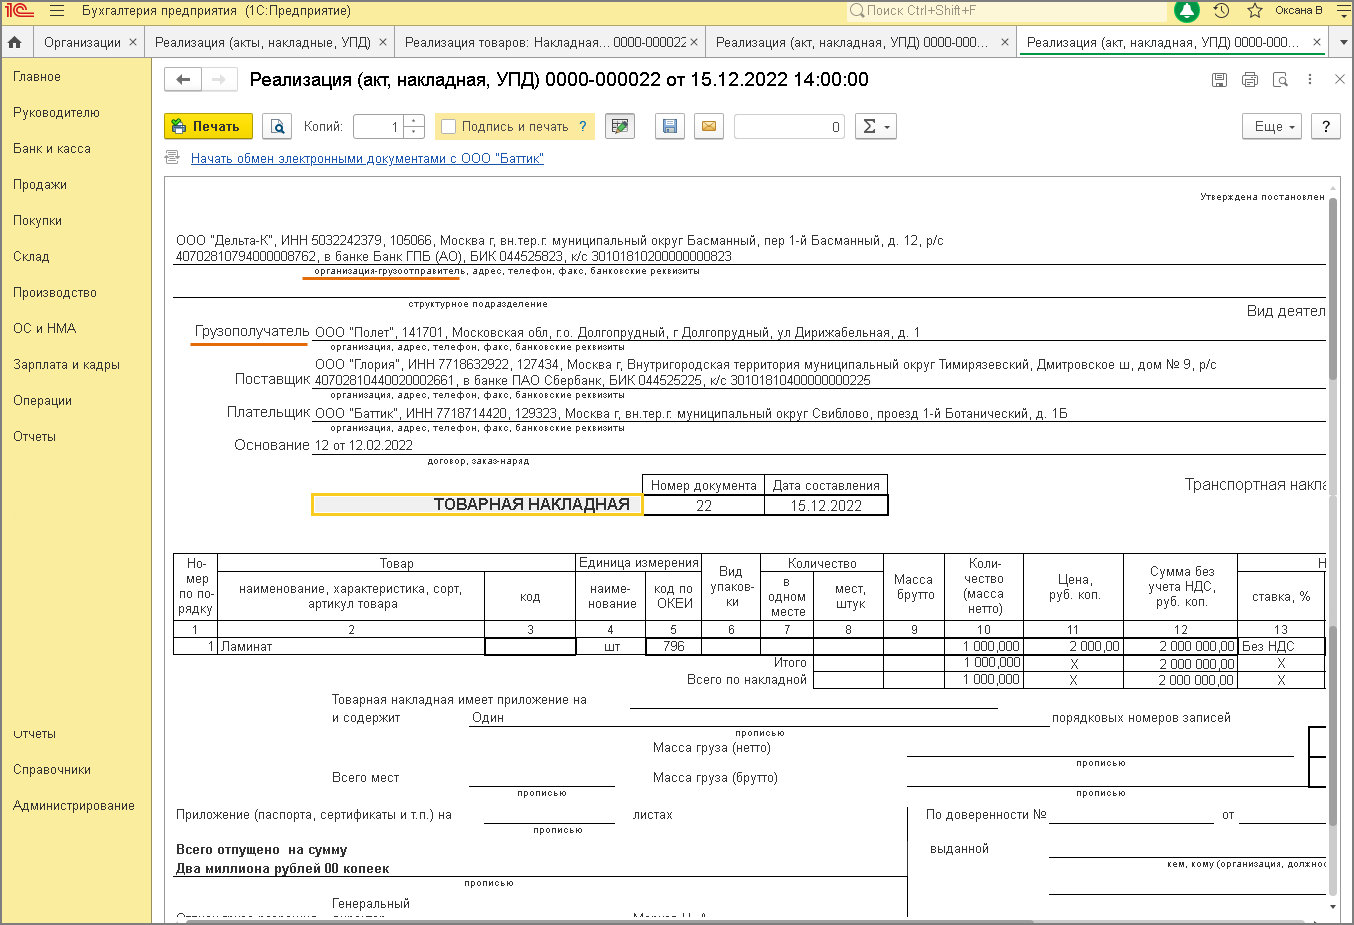Open the Продажи section
1354x925 pixels.
[x=40, y=185]
